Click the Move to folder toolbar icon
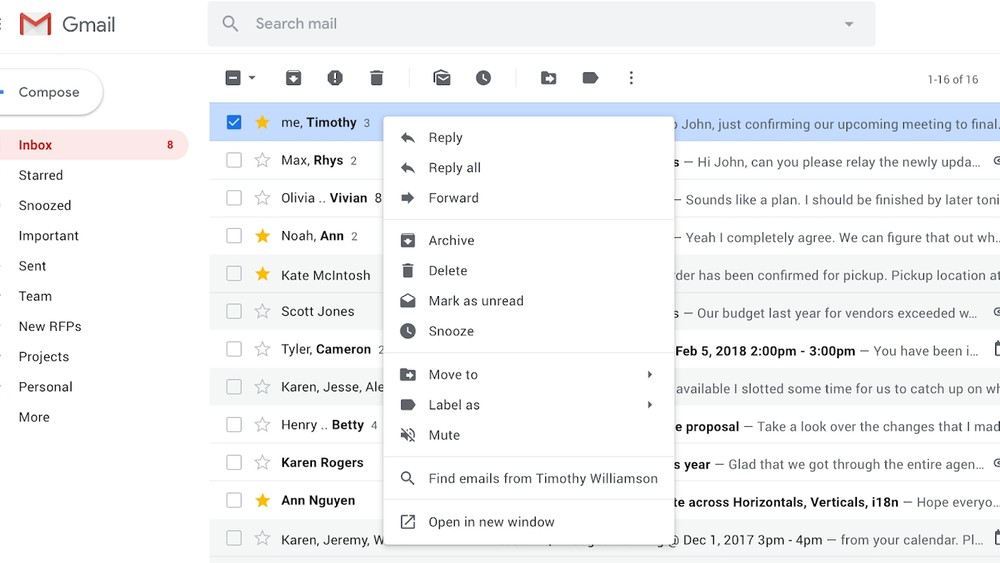Image resolution: width=1000 pixels, height=563 pixels. 548,78
